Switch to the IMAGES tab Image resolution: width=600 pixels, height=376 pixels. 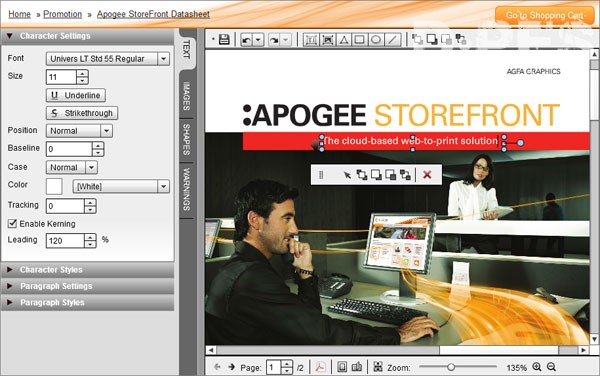pos(186,96)
